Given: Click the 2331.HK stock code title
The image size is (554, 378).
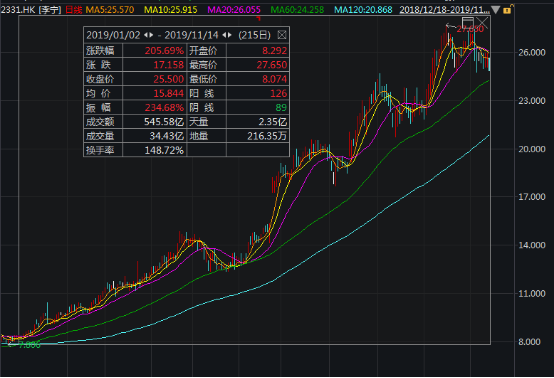Looking at the screenshot, I should pyautogui.click(x=18, y=10).
